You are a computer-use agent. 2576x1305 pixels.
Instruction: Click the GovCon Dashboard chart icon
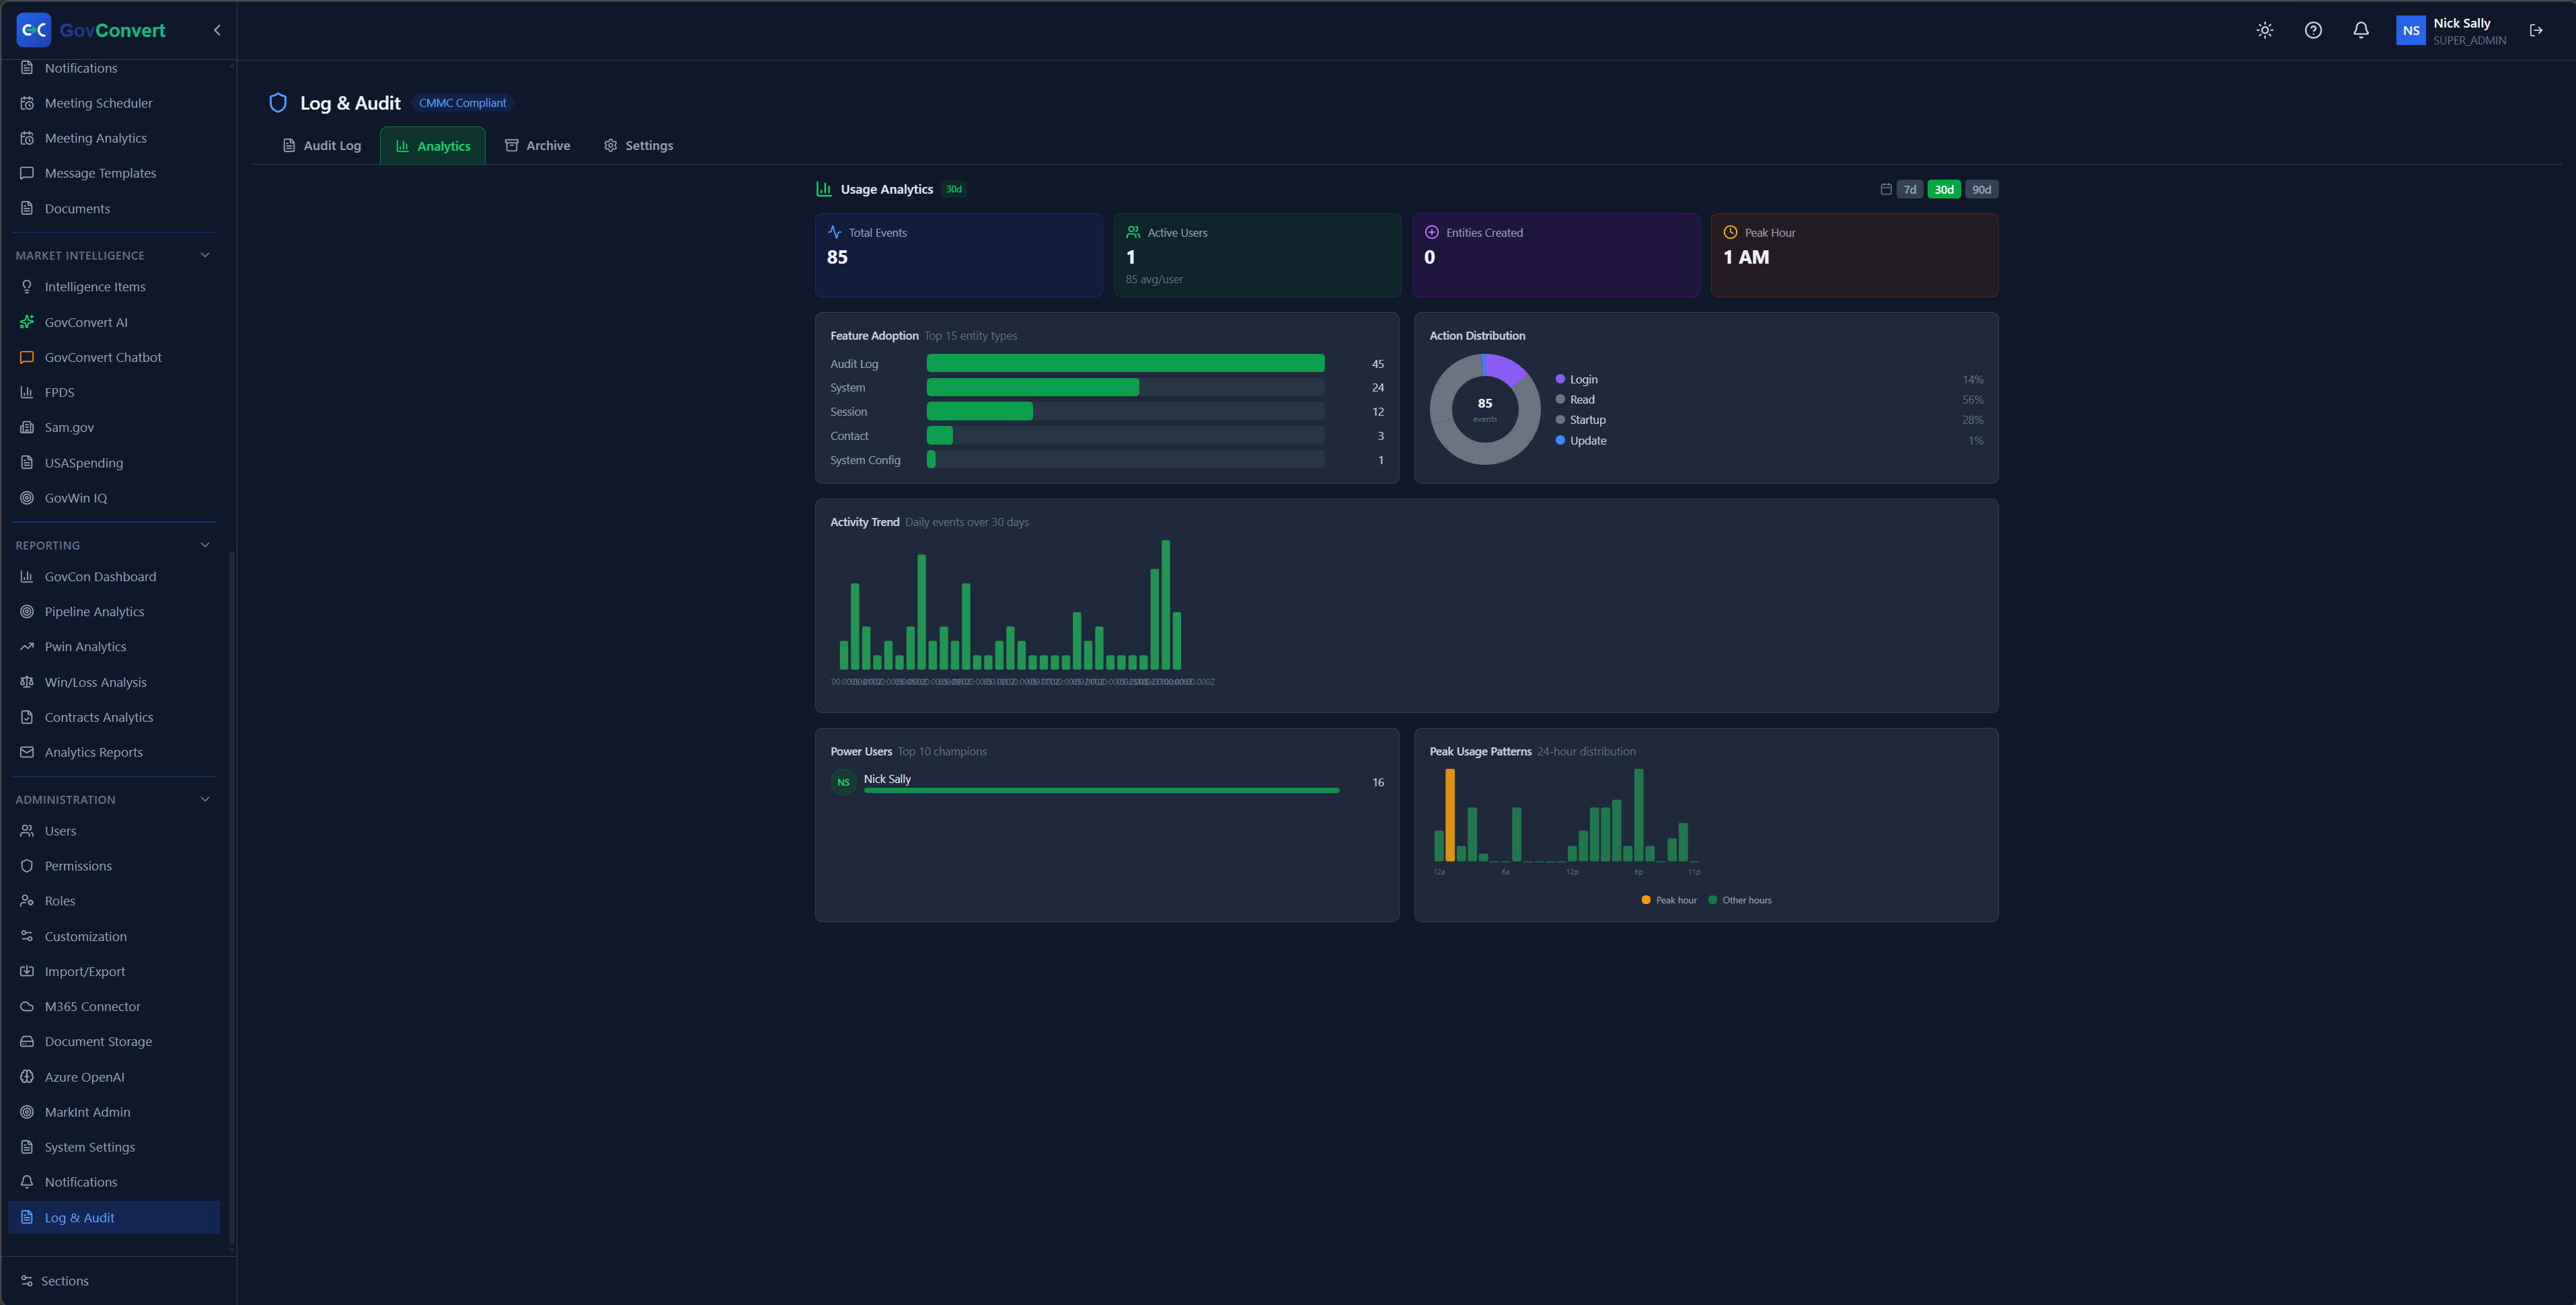[x=27, y=576]
